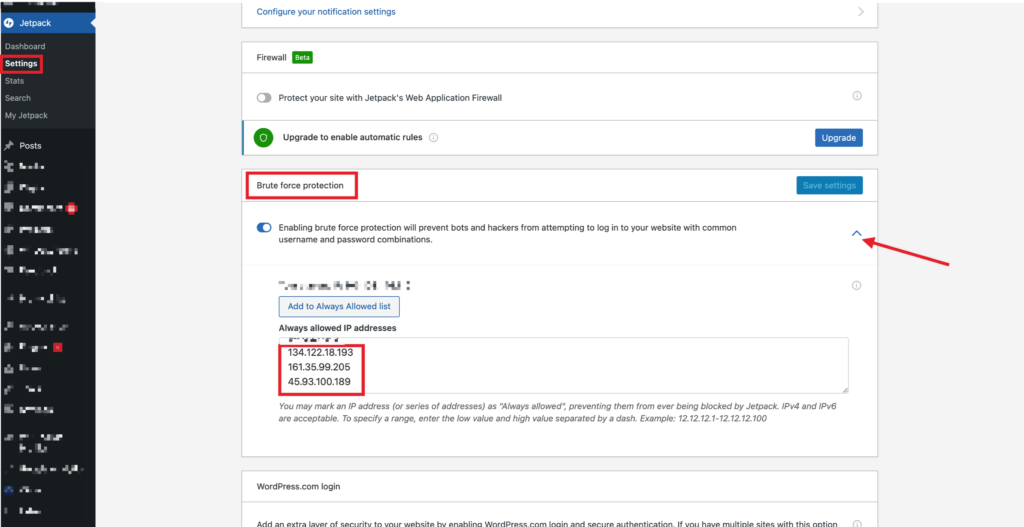Click the Firewall section heading

click(x=272, y=57)
